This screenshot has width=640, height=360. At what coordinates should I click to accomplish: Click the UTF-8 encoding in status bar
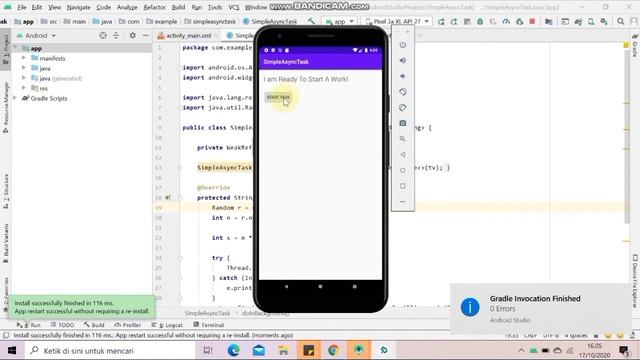551,336
